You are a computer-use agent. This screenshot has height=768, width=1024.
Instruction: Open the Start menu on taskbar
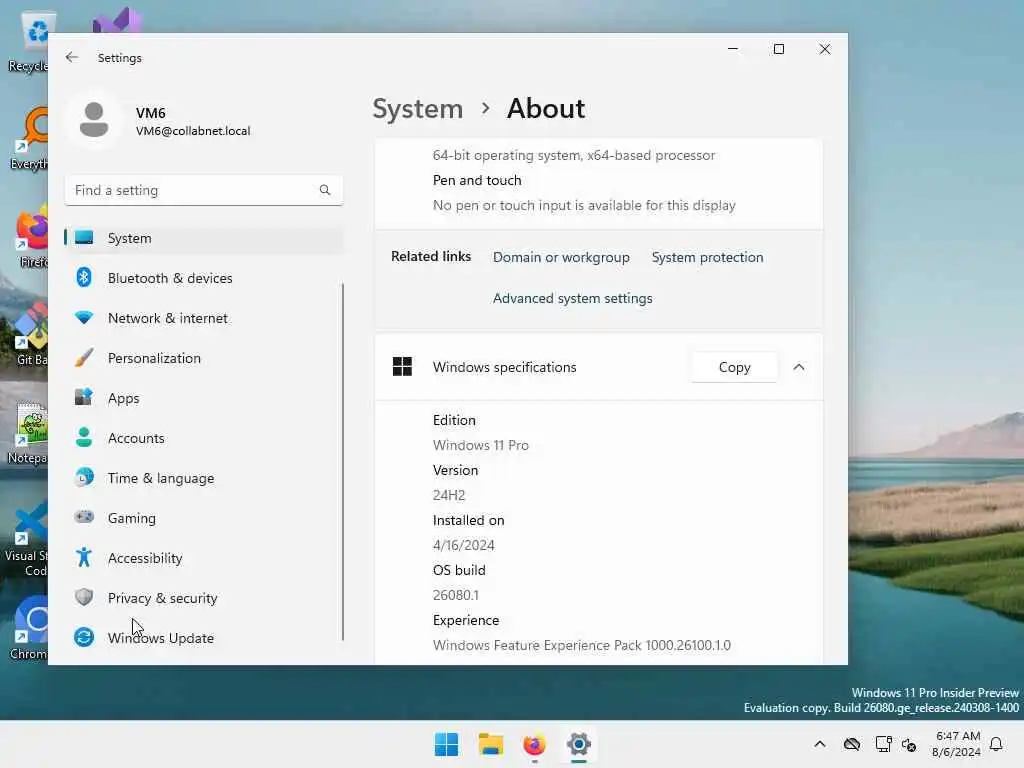click(447, 744)
